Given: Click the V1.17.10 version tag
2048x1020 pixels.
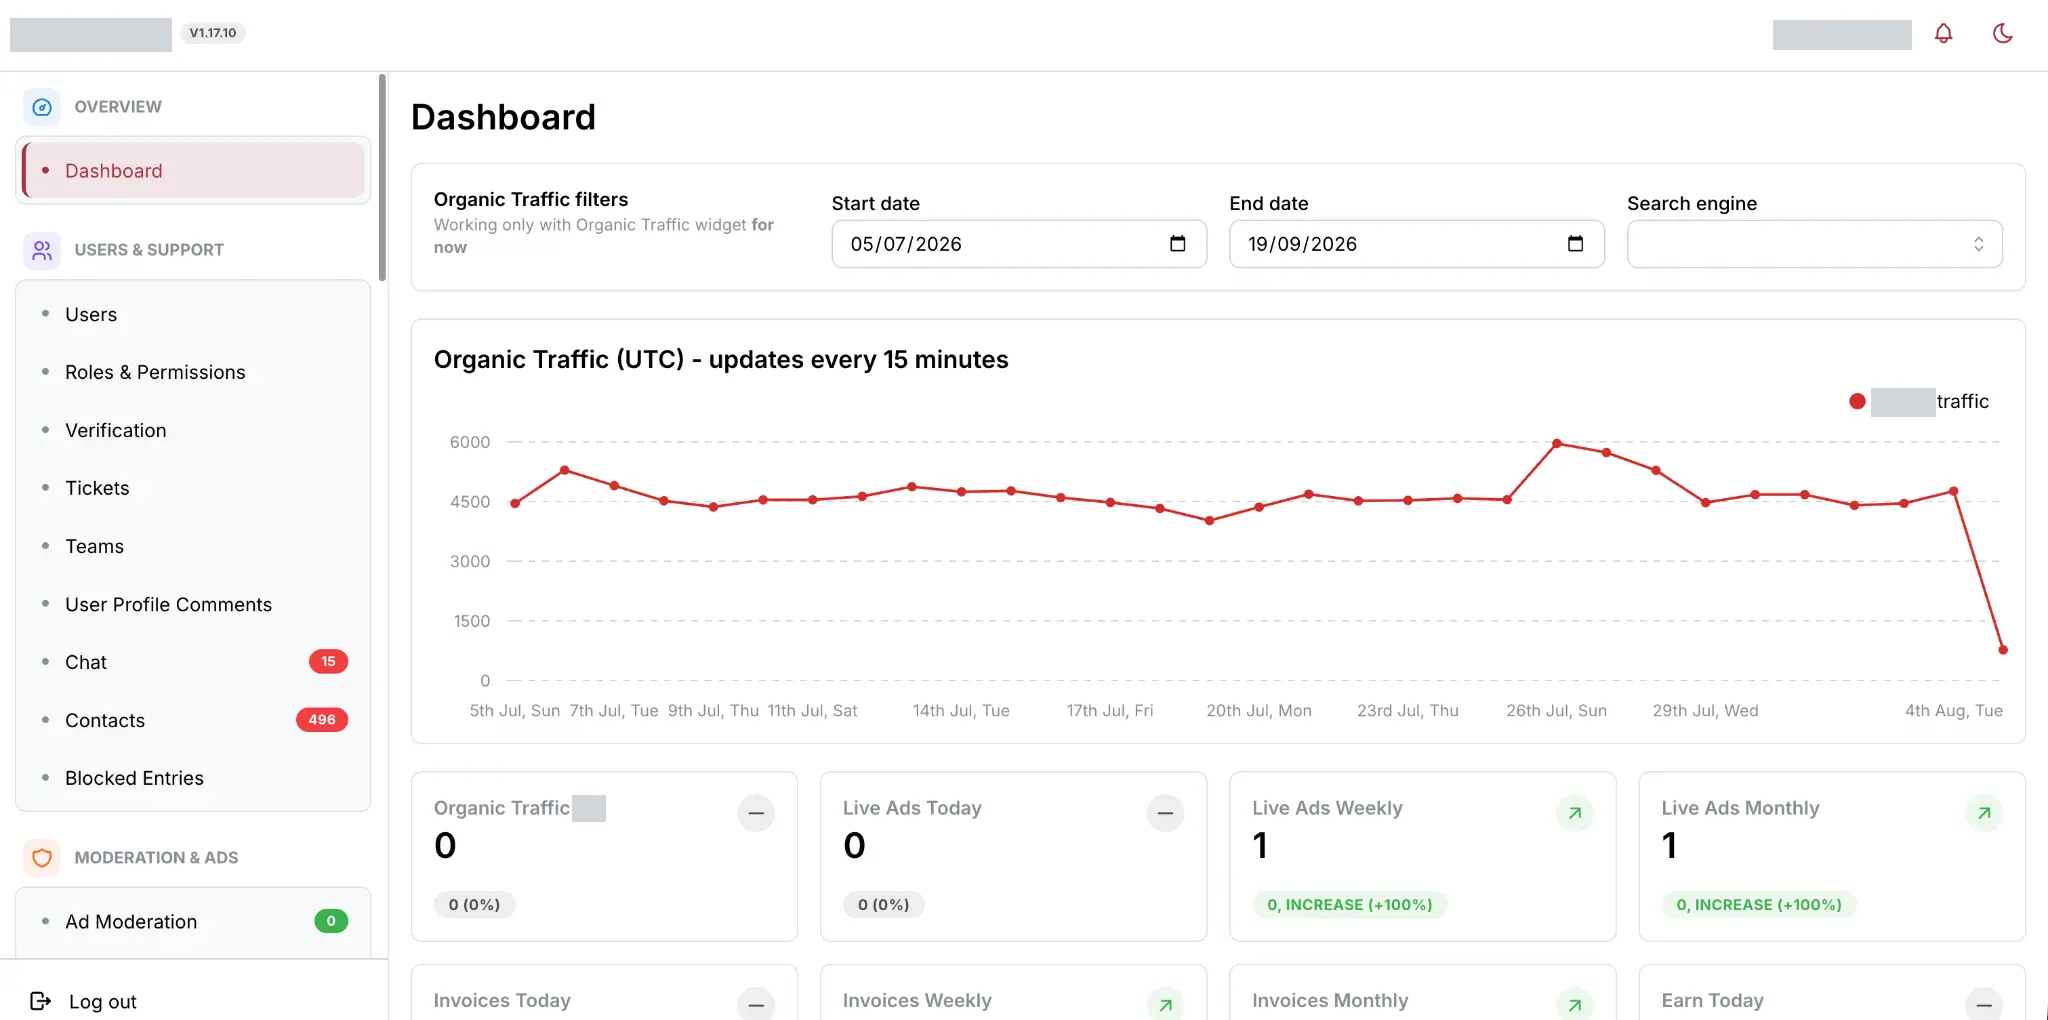Looking at the screenshot, I should pos(213,33).
